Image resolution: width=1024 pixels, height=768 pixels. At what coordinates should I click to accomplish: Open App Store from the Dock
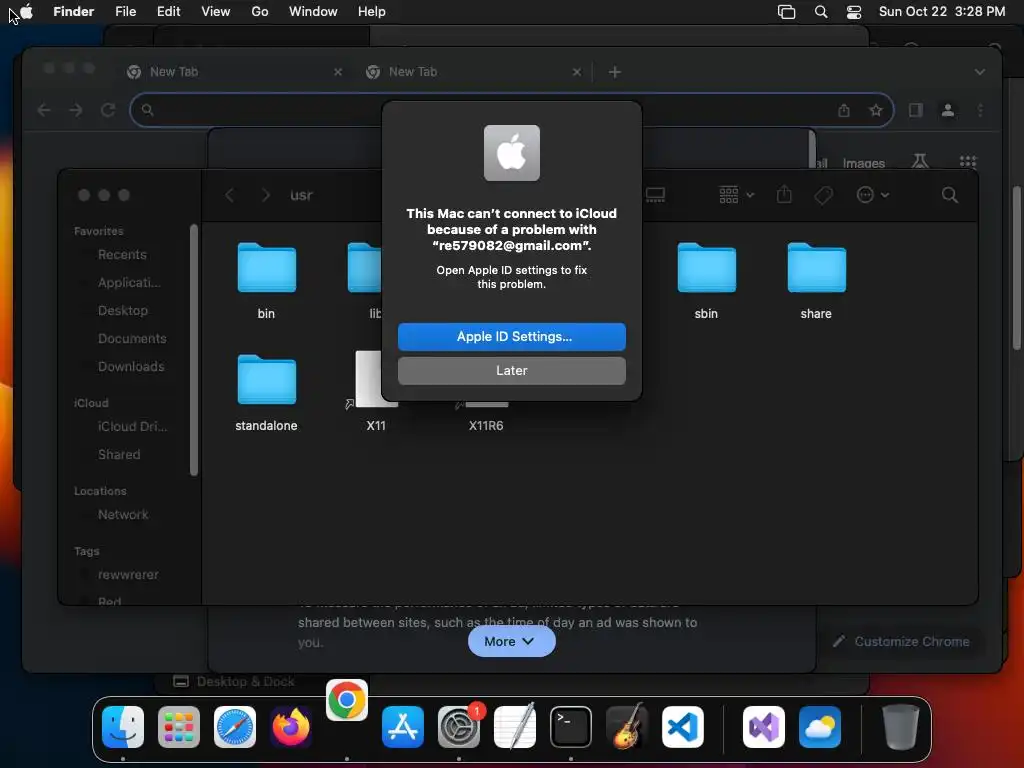[x=403, y=727]
